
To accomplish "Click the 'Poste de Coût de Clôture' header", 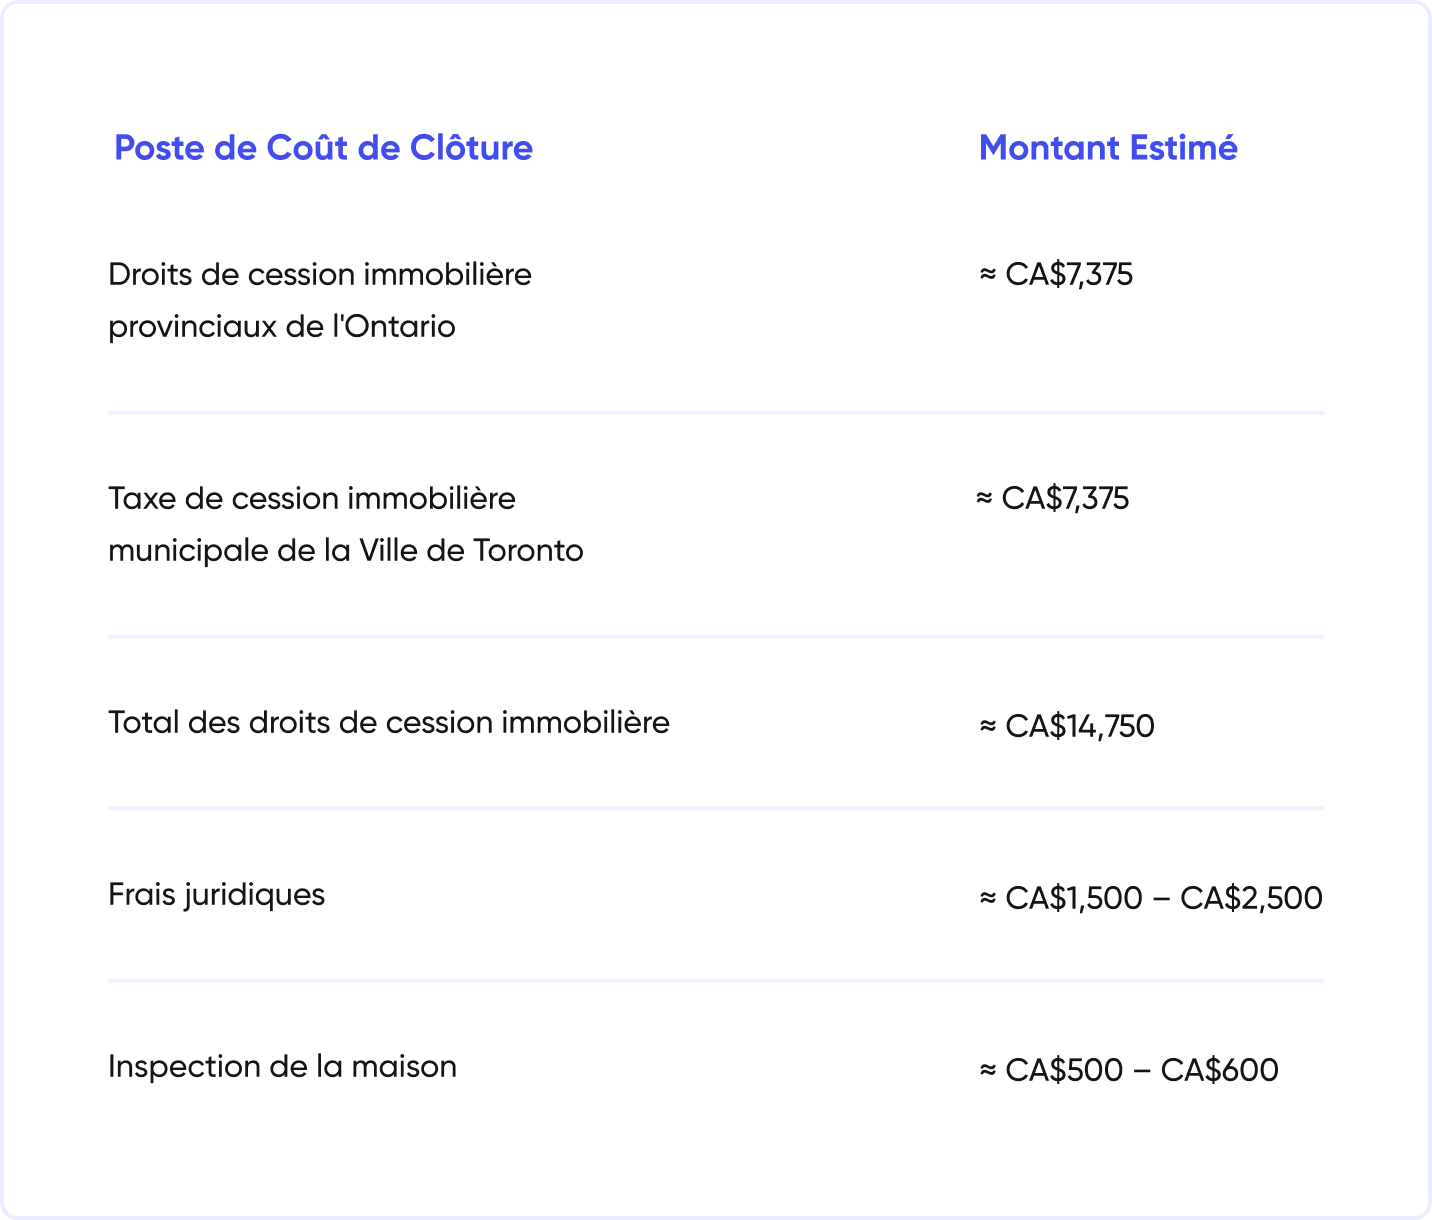I will click(x=323, y=148).
